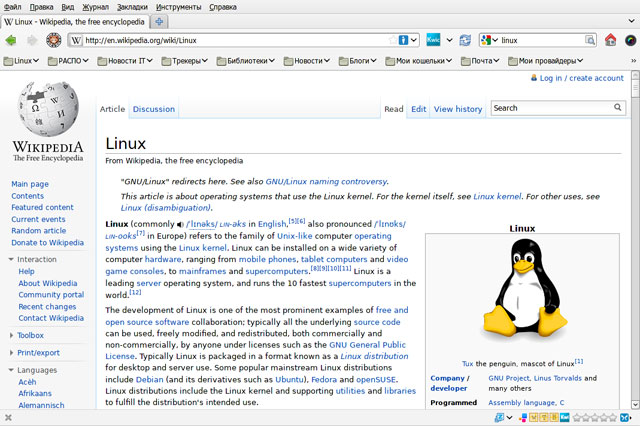Click the round red icon beside back/forward buttons
This screenshot has height=426, width=640.
pyautogui.click(x=53, y=40)
